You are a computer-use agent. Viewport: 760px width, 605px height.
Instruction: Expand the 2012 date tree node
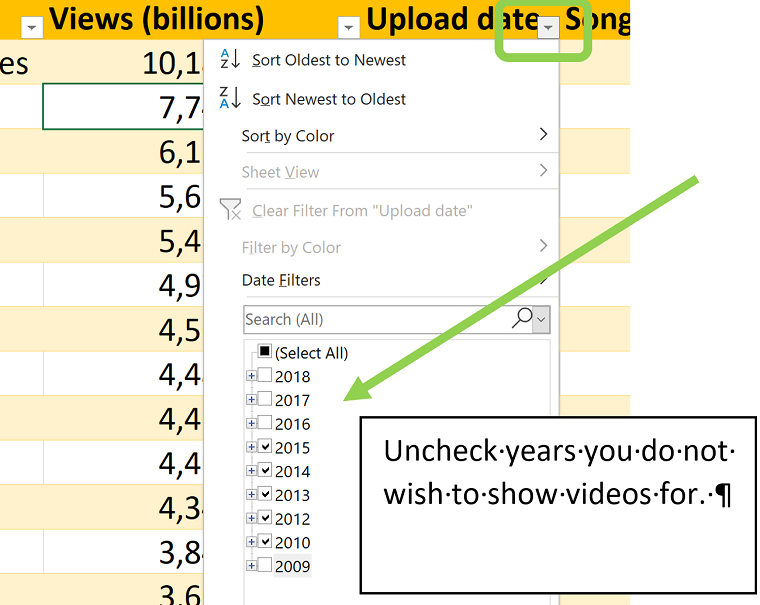click(x=251, y=518)
